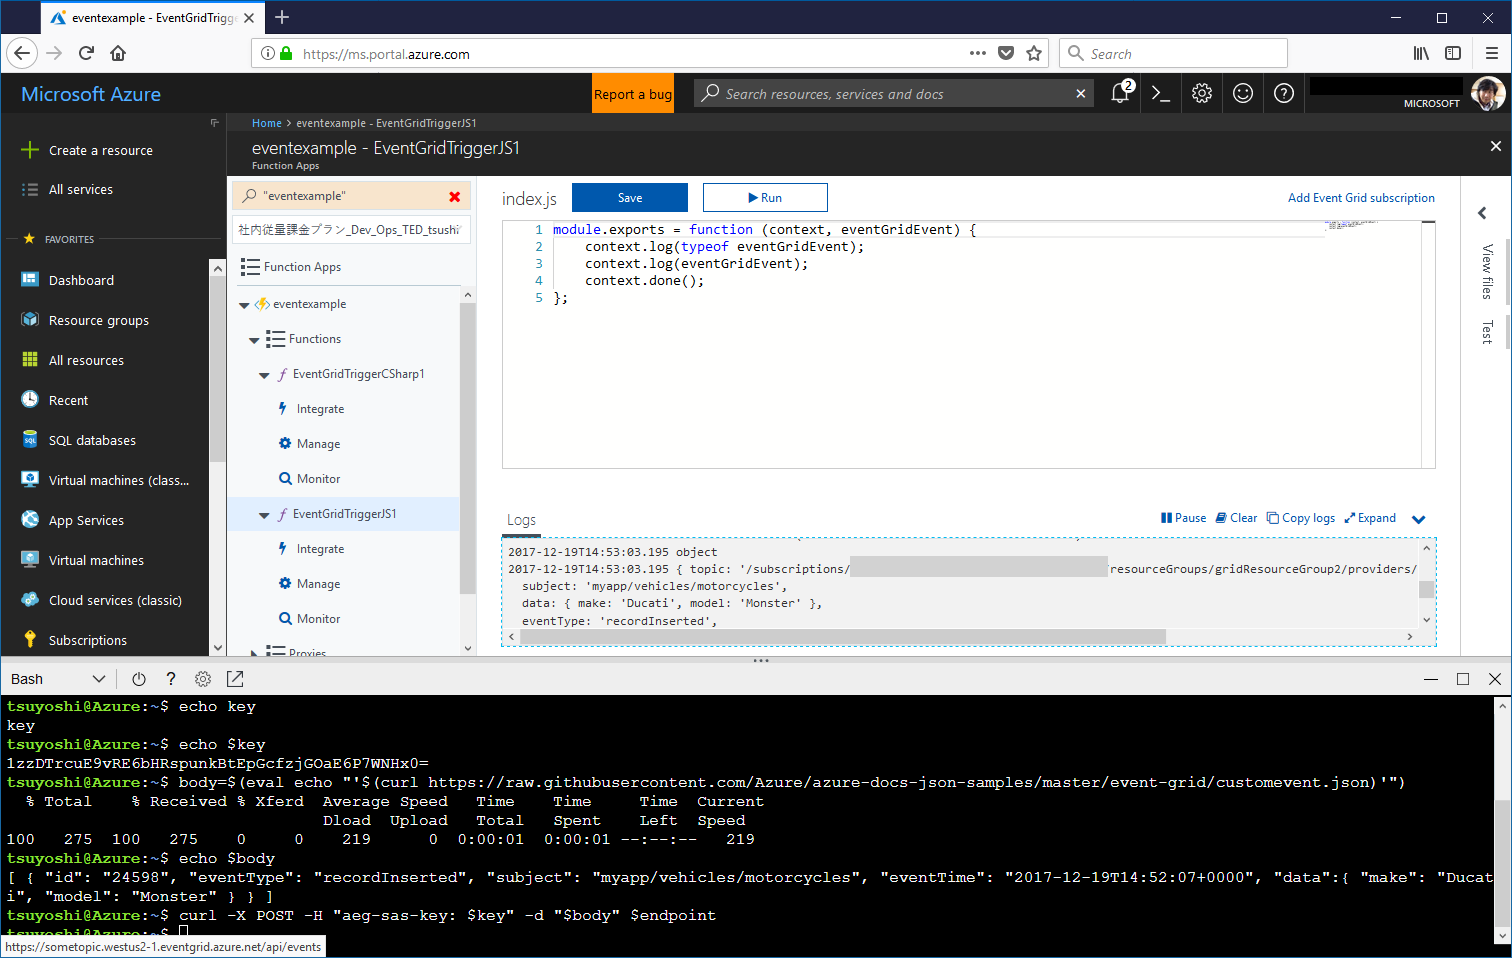The image size is (1512, 958).
Task: Clear the Azure resource search box
Action: pos(1080,93)
